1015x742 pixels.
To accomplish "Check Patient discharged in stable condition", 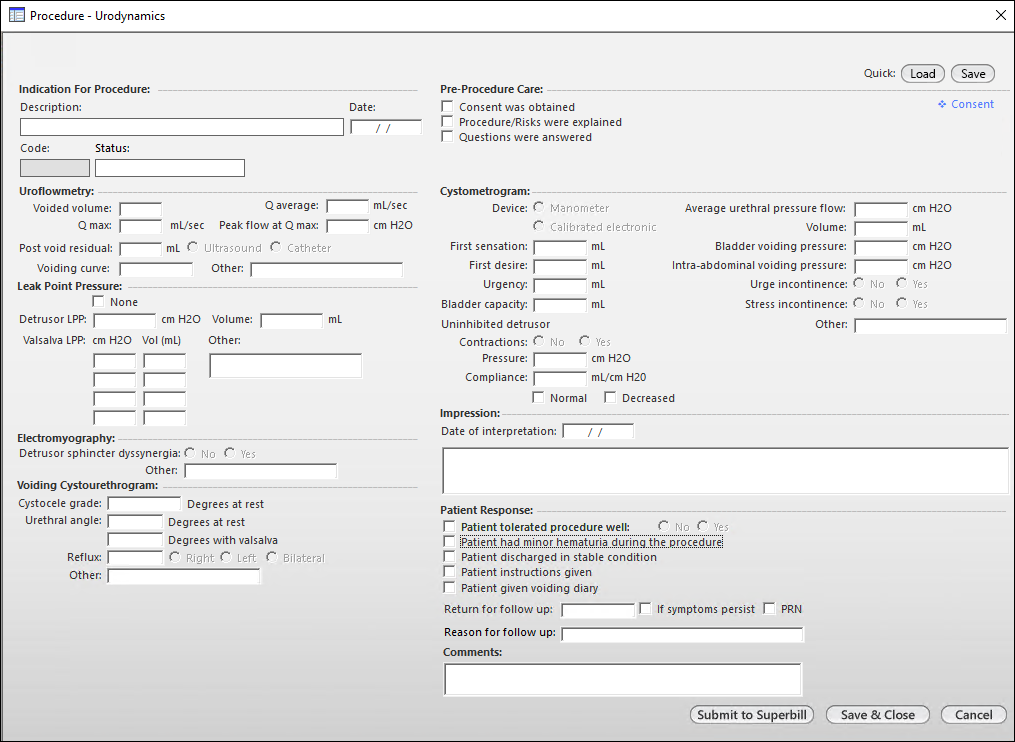I will click(449, 557).
